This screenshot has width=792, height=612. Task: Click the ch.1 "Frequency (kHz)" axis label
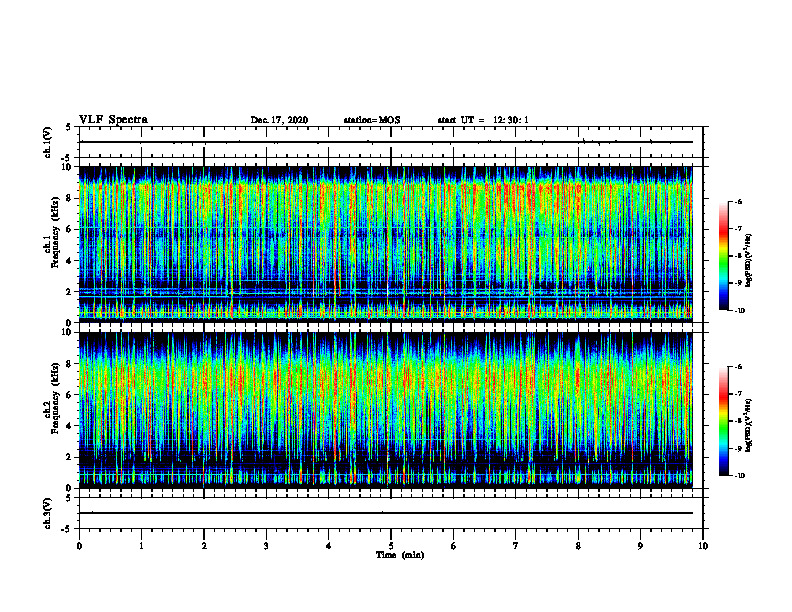(x=55, y=232)
